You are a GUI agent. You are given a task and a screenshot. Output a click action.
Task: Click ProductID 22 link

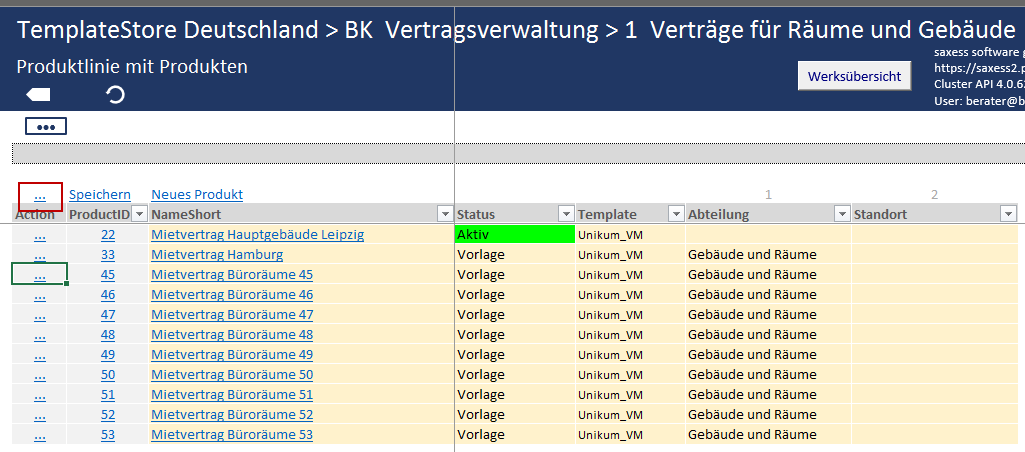click(108, 235)
